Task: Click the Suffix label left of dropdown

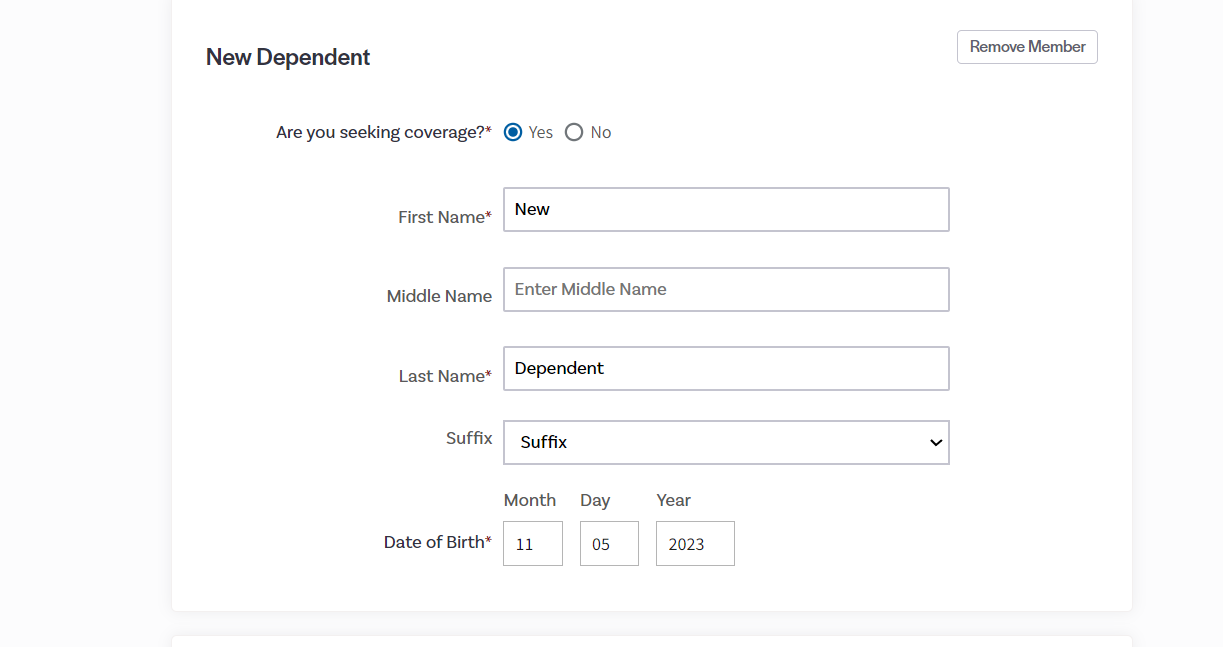Action: (x=469, y=438)
